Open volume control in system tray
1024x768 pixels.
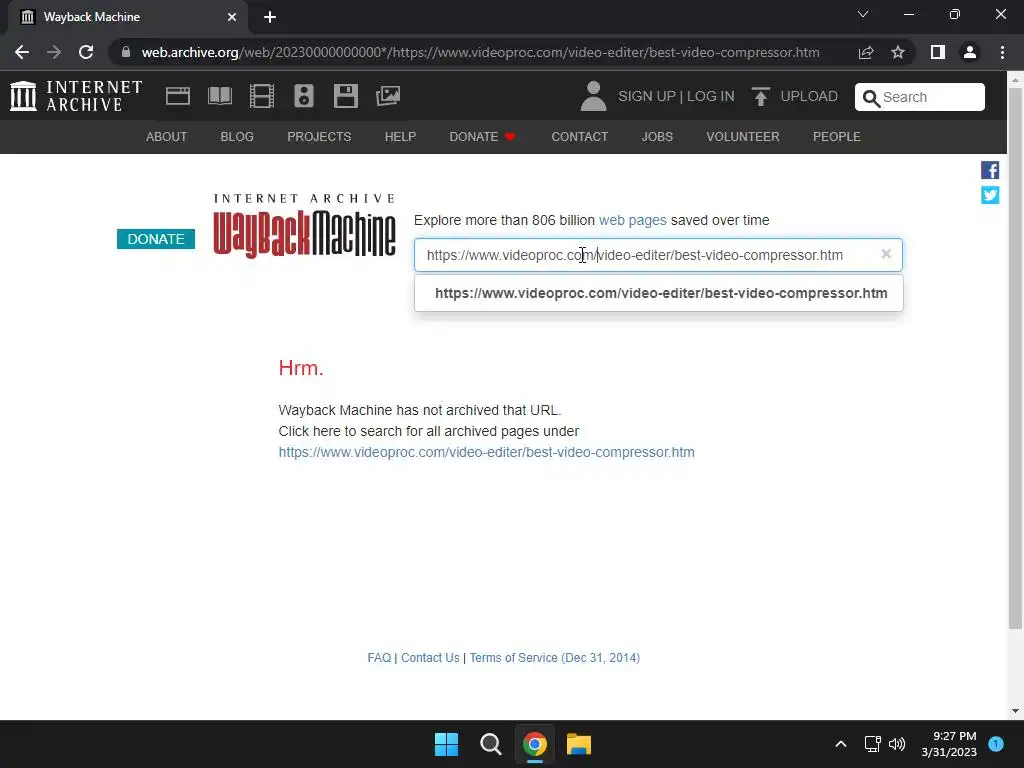coord(897,744)
